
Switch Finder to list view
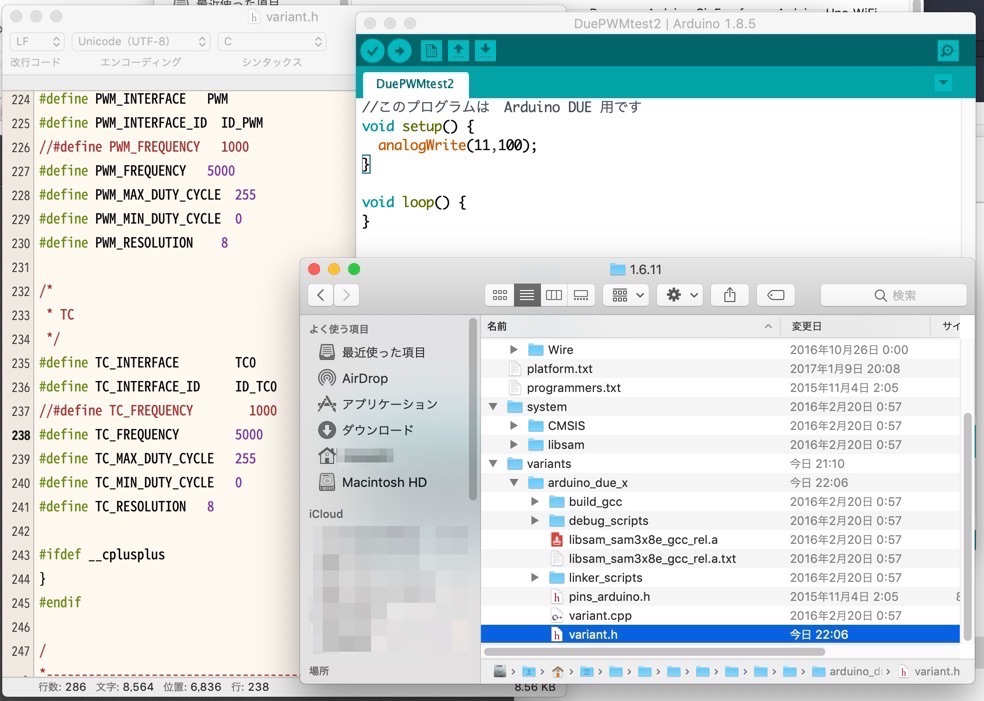click(x=527, y=295)
